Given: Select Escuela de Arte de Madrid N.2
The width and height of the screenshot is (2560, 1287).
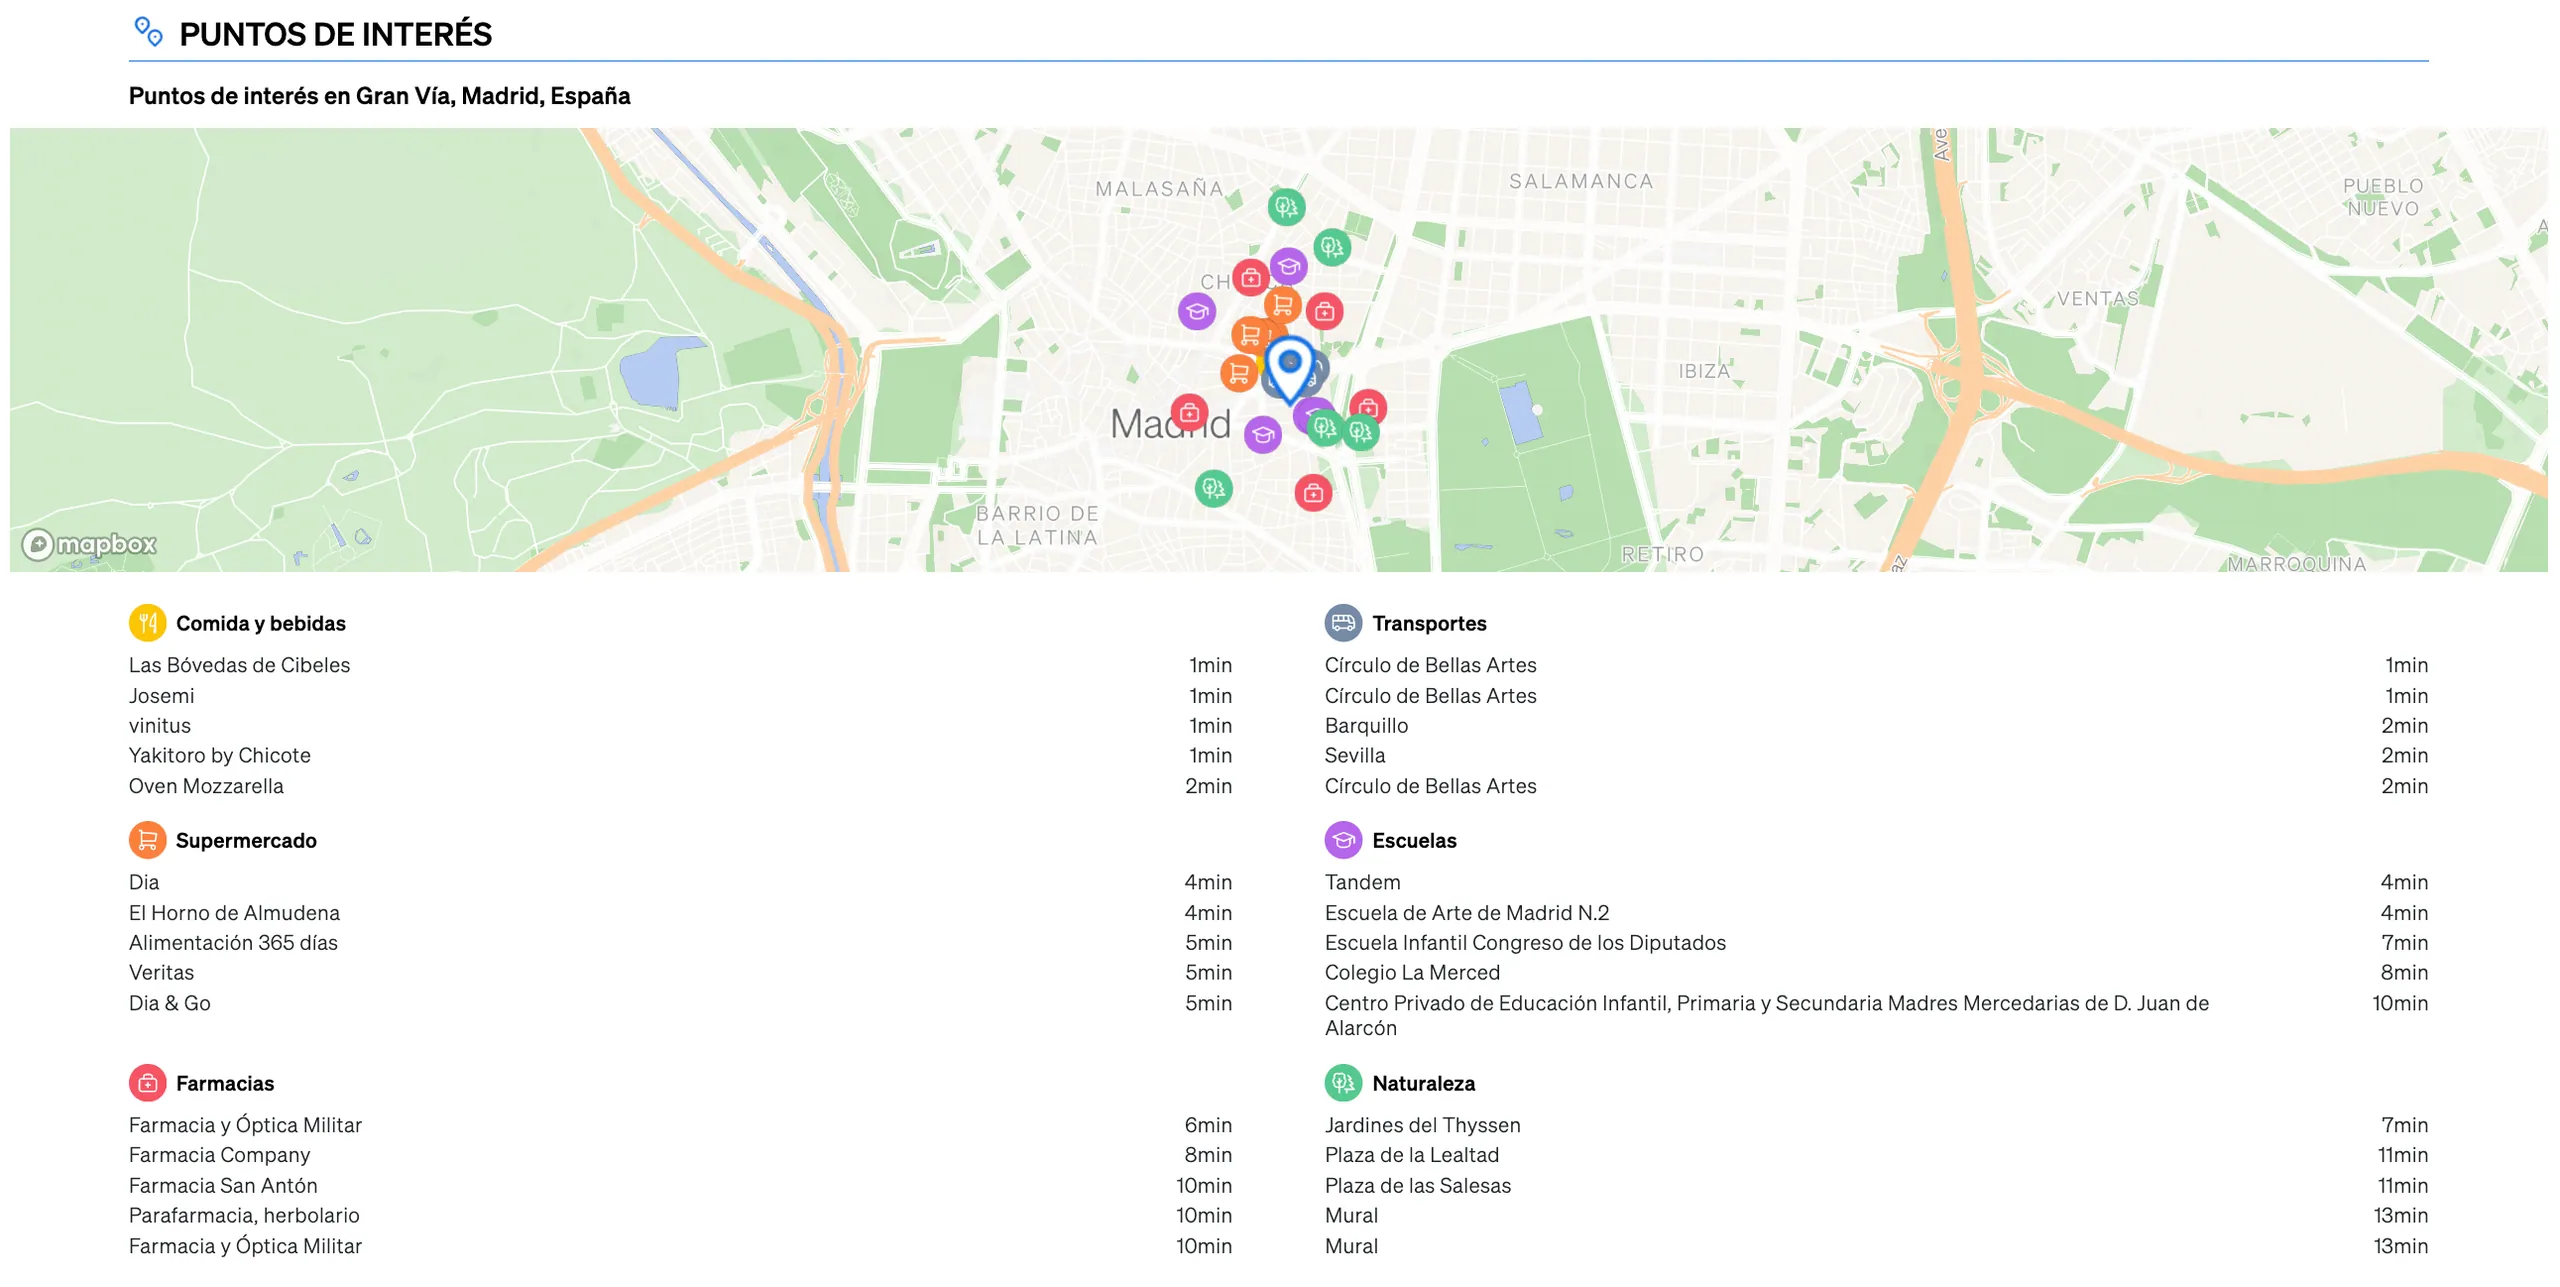Looking at the screenshot, I should (x=1876, y=913).
